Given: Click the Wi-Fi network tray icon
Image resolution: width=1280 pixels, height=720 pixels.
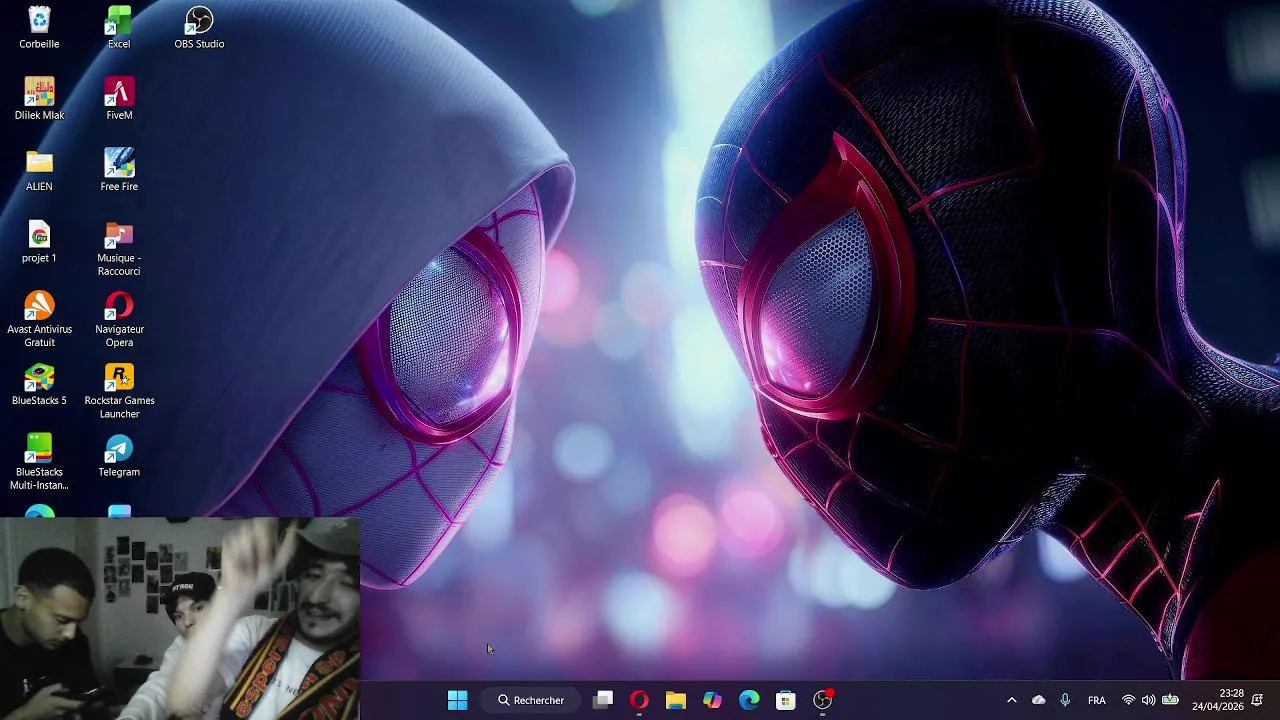Looking at the screenshot, I should (x=1128, y=700).
